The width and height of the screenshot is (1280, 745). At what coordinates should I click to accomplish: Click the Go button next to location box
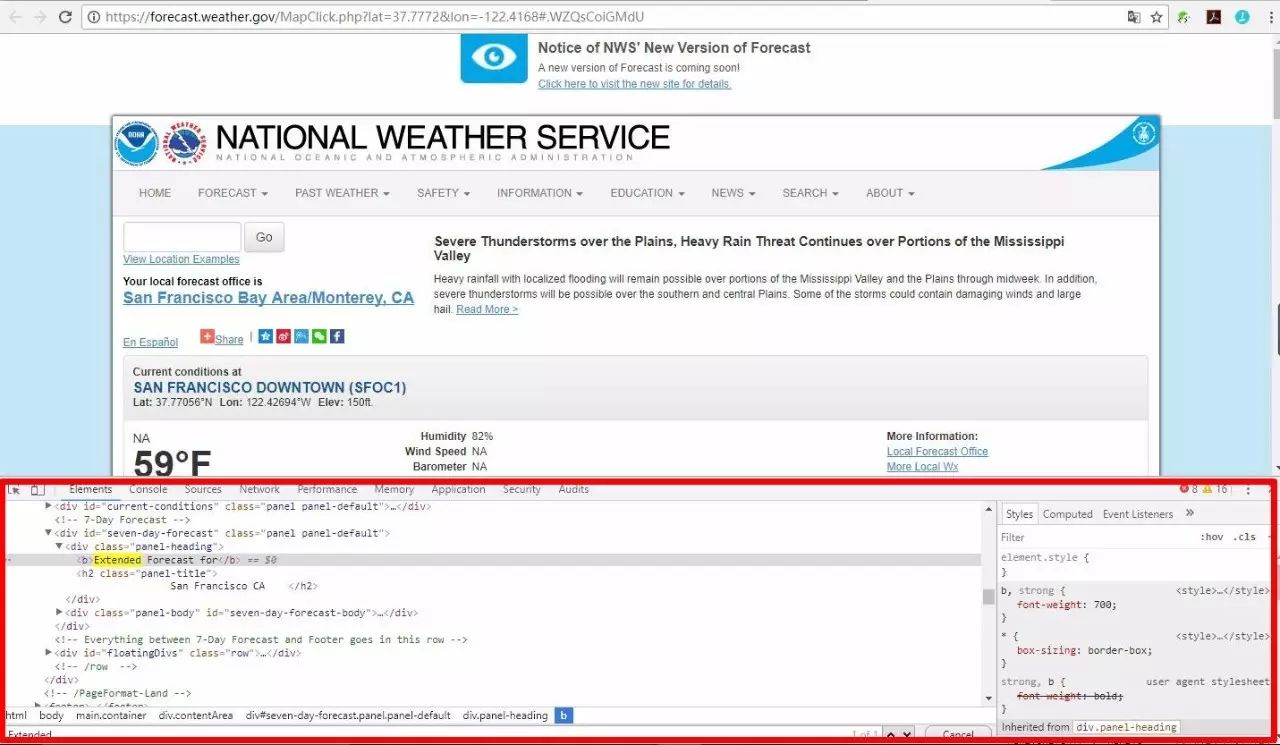264,237
